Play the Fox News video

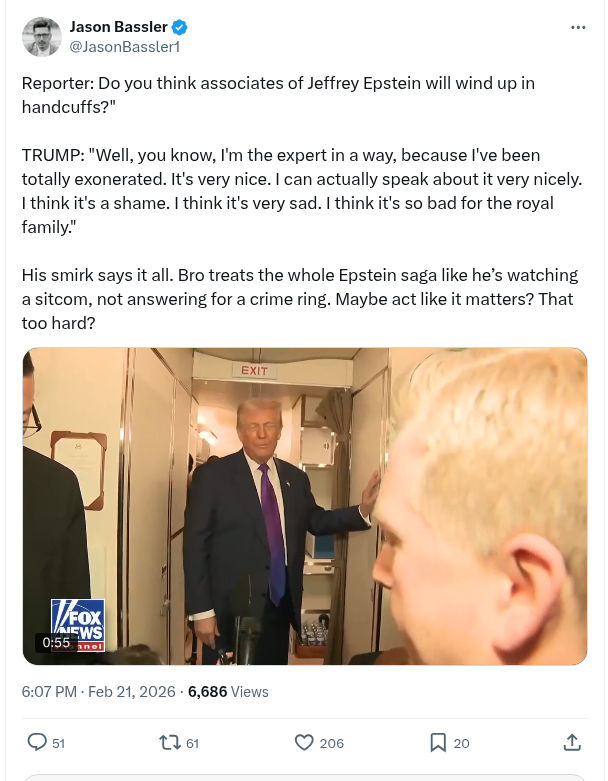coord(305,506)
